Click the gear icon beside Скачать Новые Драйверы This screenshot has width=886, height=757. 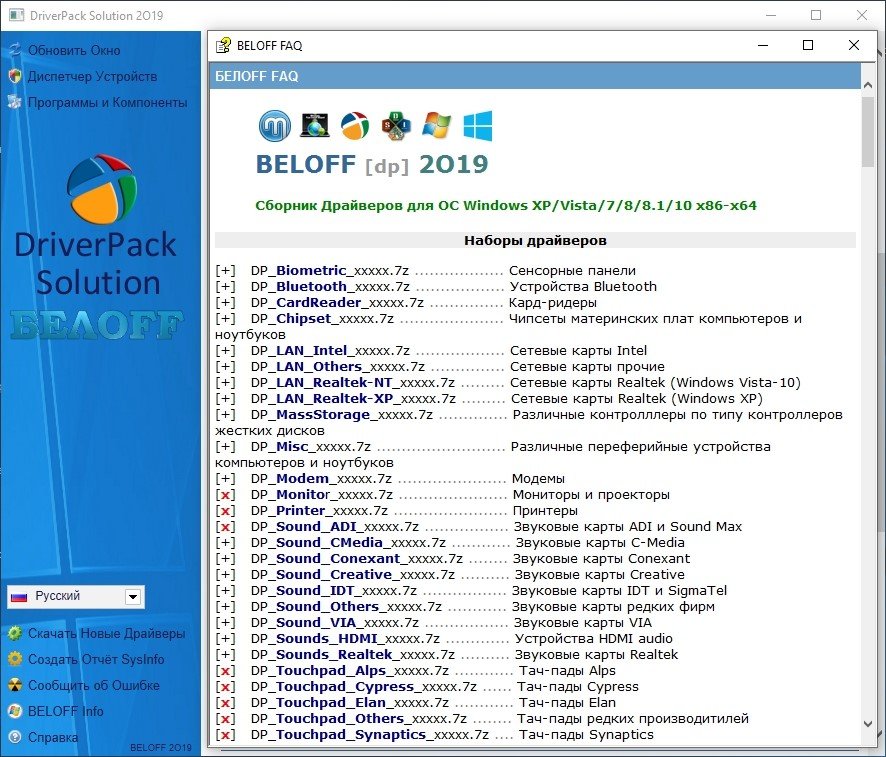15,633
